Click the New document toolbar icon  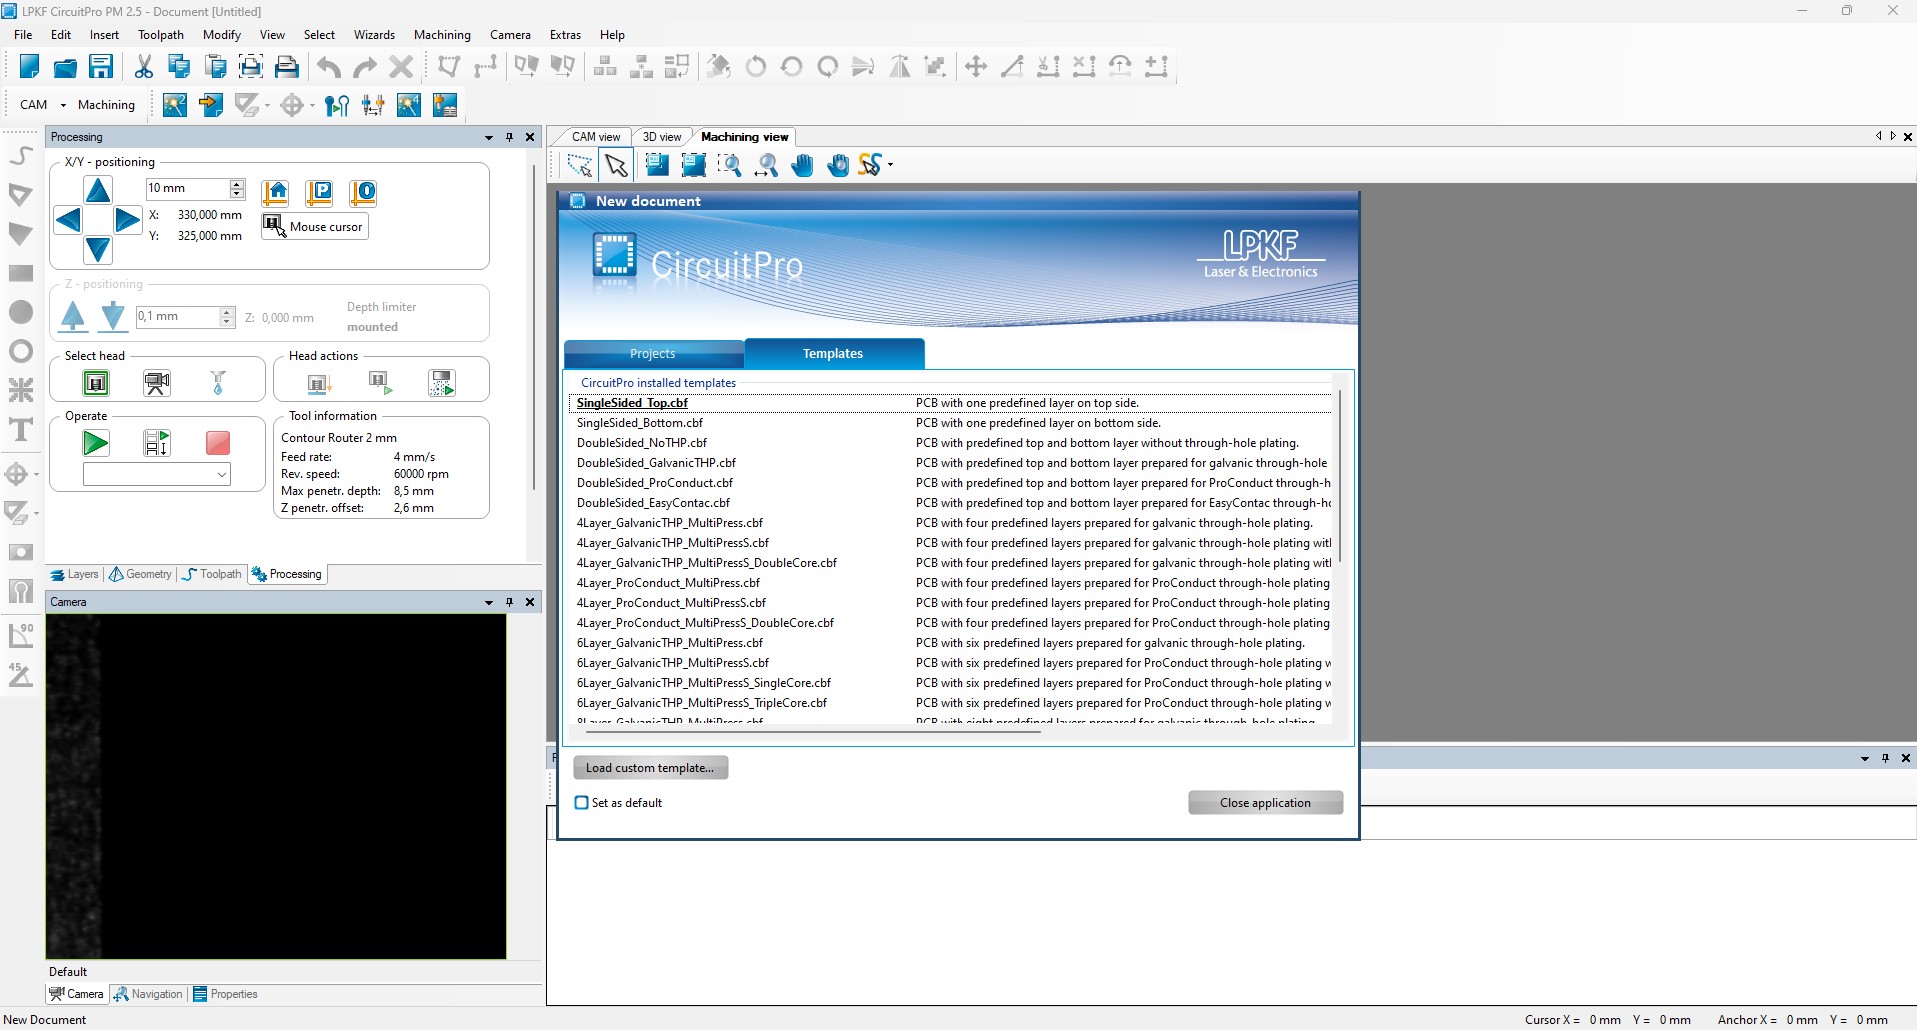(29, 67)
